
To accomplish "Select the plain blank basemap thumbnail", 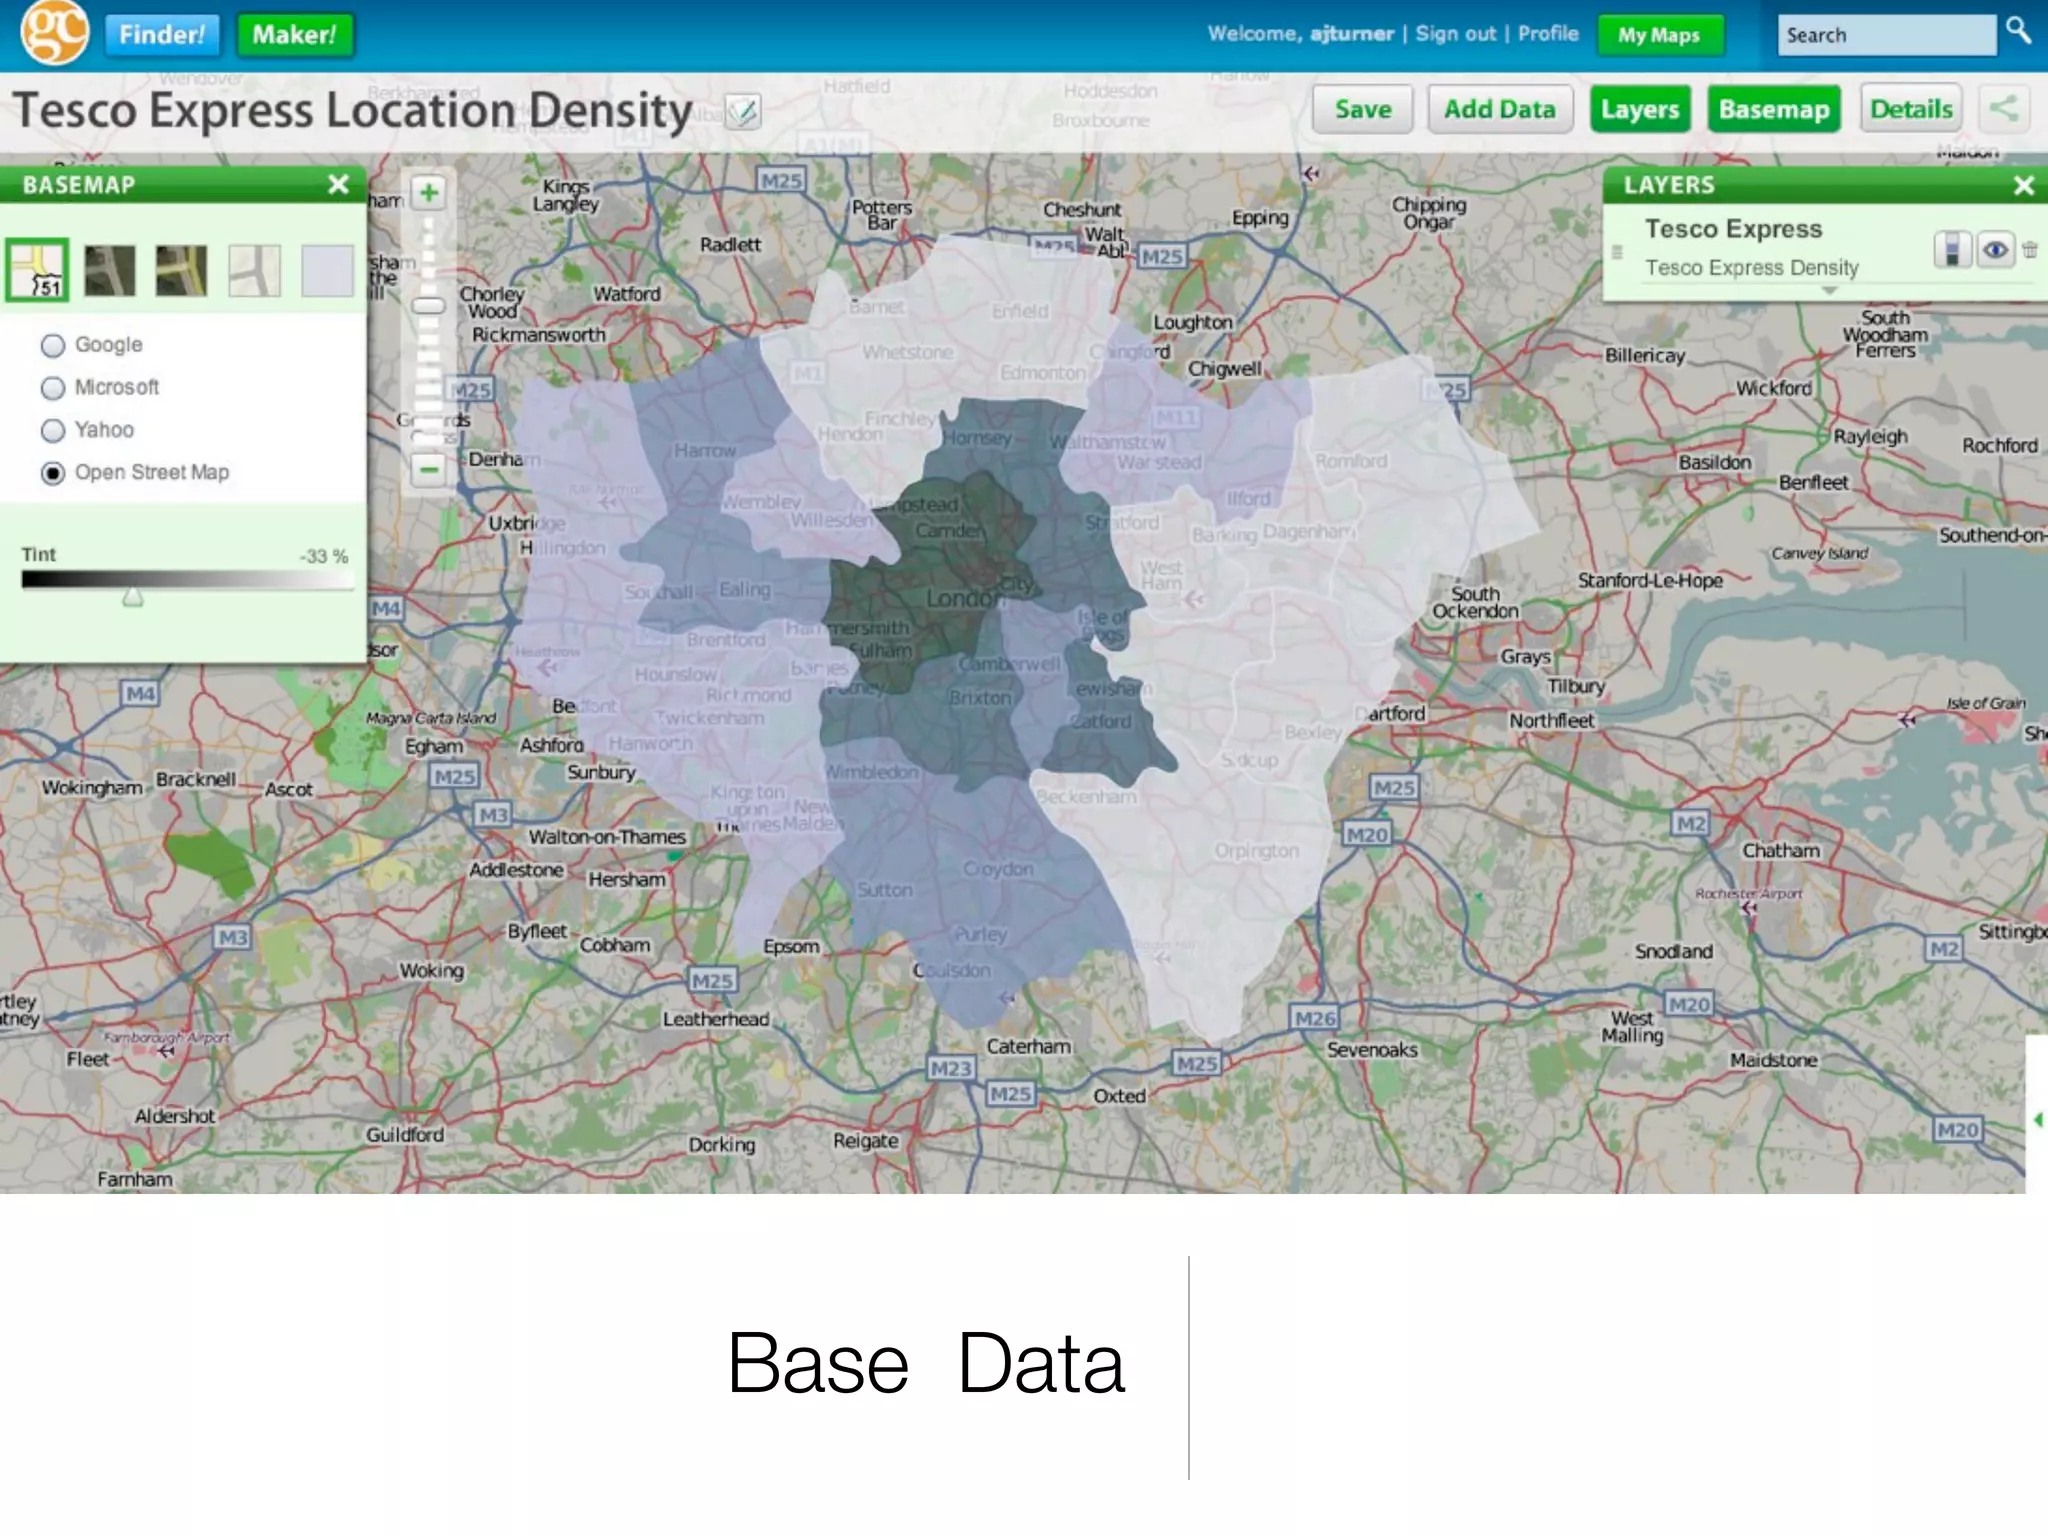I will coord(327,271).
